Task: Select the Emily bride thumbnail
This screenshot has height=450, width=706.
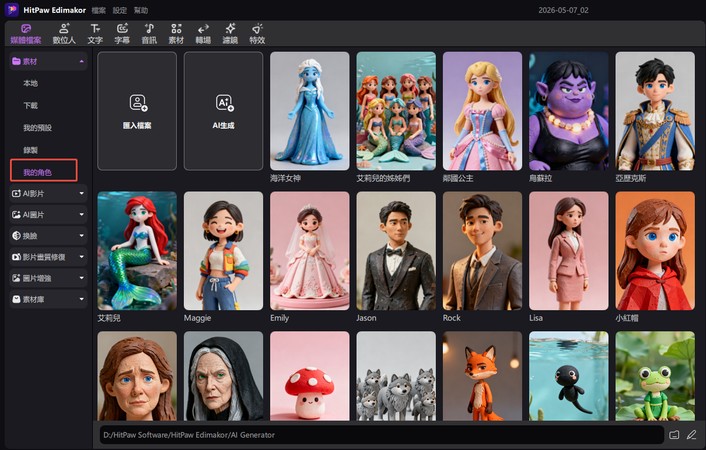Action: tap(310, 251)
